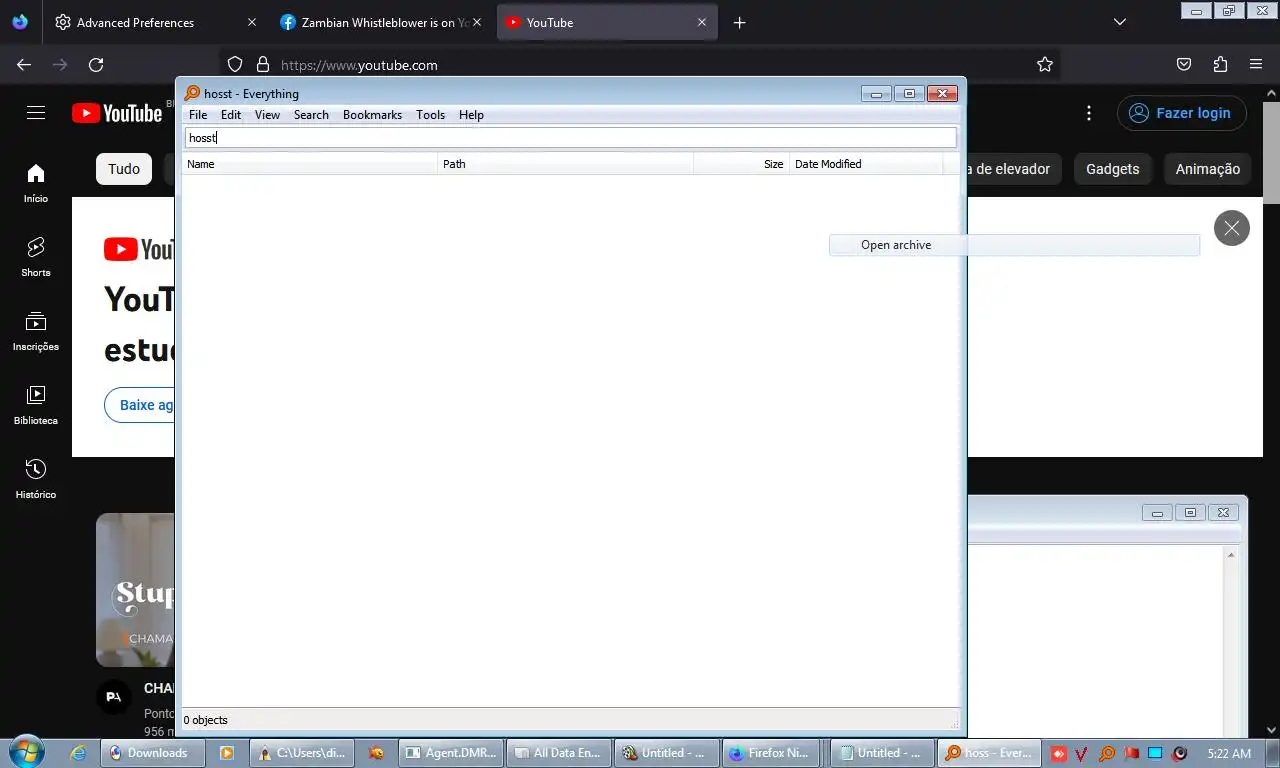Image resolution: width=1280 pixels, height=768 pixels.
Task: Open the C:\Users taskbar window
Action: pyautogui.click(x=302, y=753)
